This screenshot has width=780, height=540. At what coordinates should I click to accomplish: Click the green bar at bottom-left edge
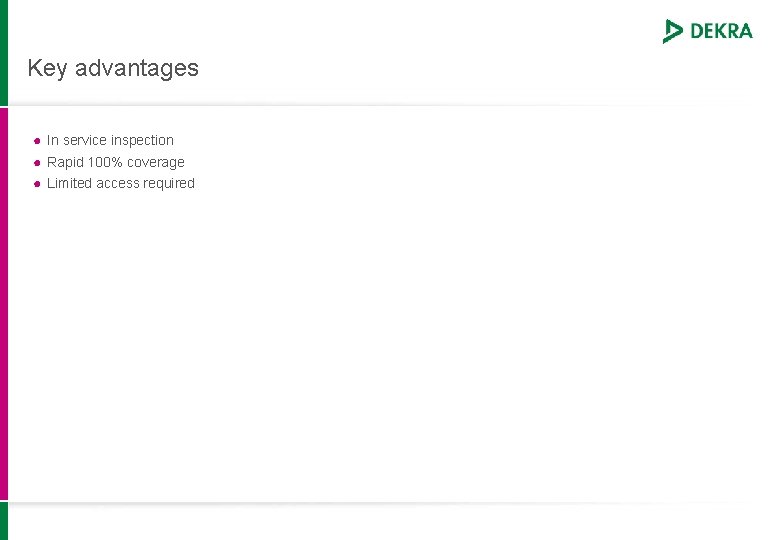[x=4, y=521]
